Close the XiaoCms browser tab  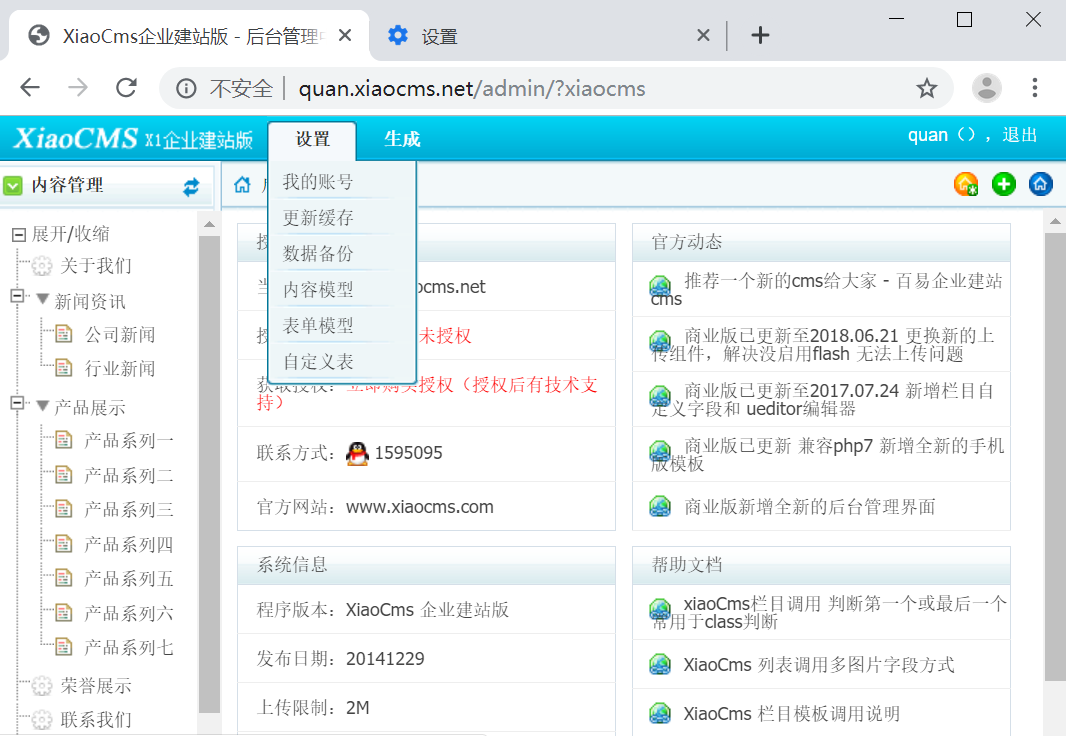point(345,35)
